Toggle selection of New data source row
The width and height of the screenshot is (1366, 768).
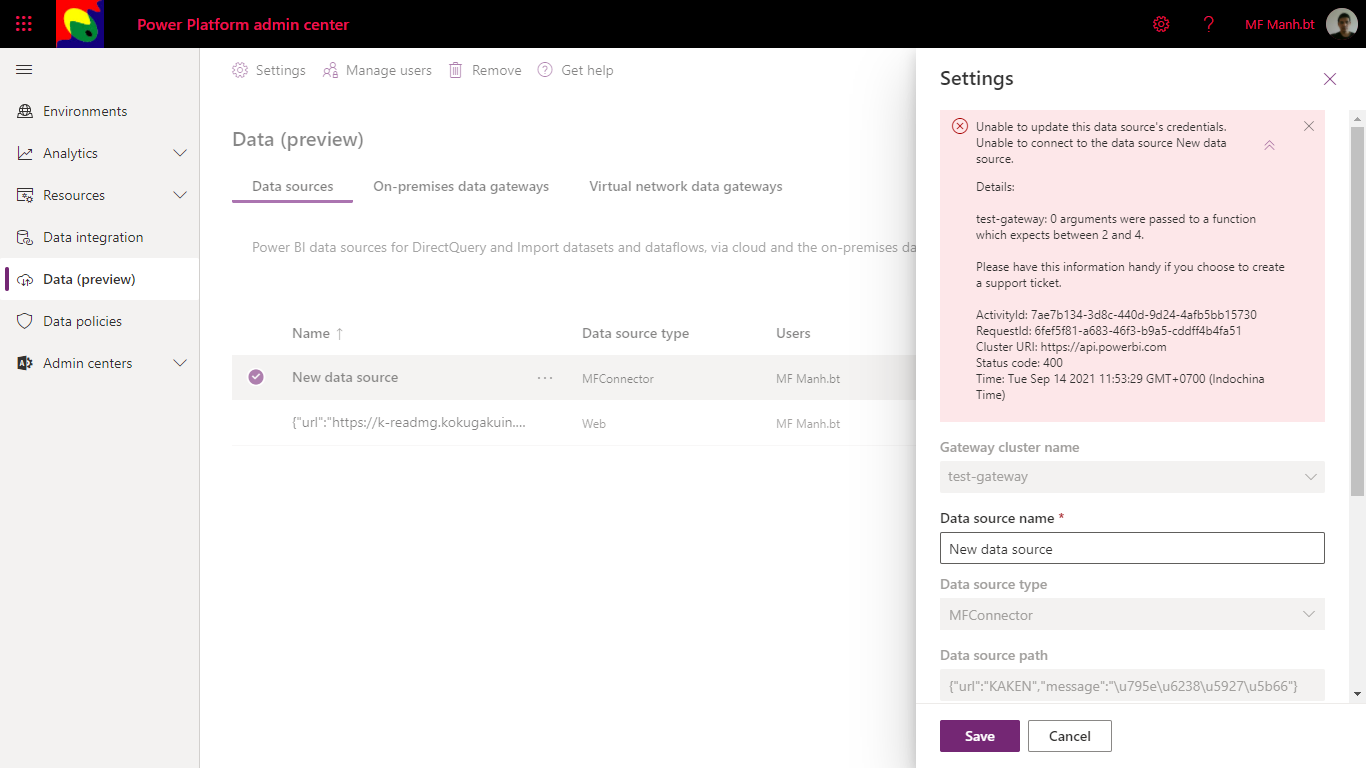tap(256, 377)
